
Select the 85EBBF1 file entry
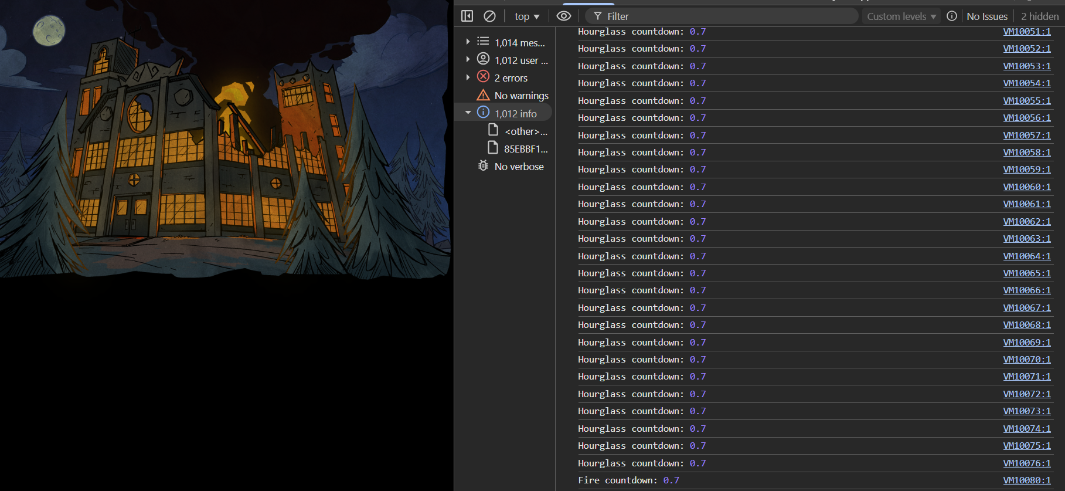tap(526, 148)
